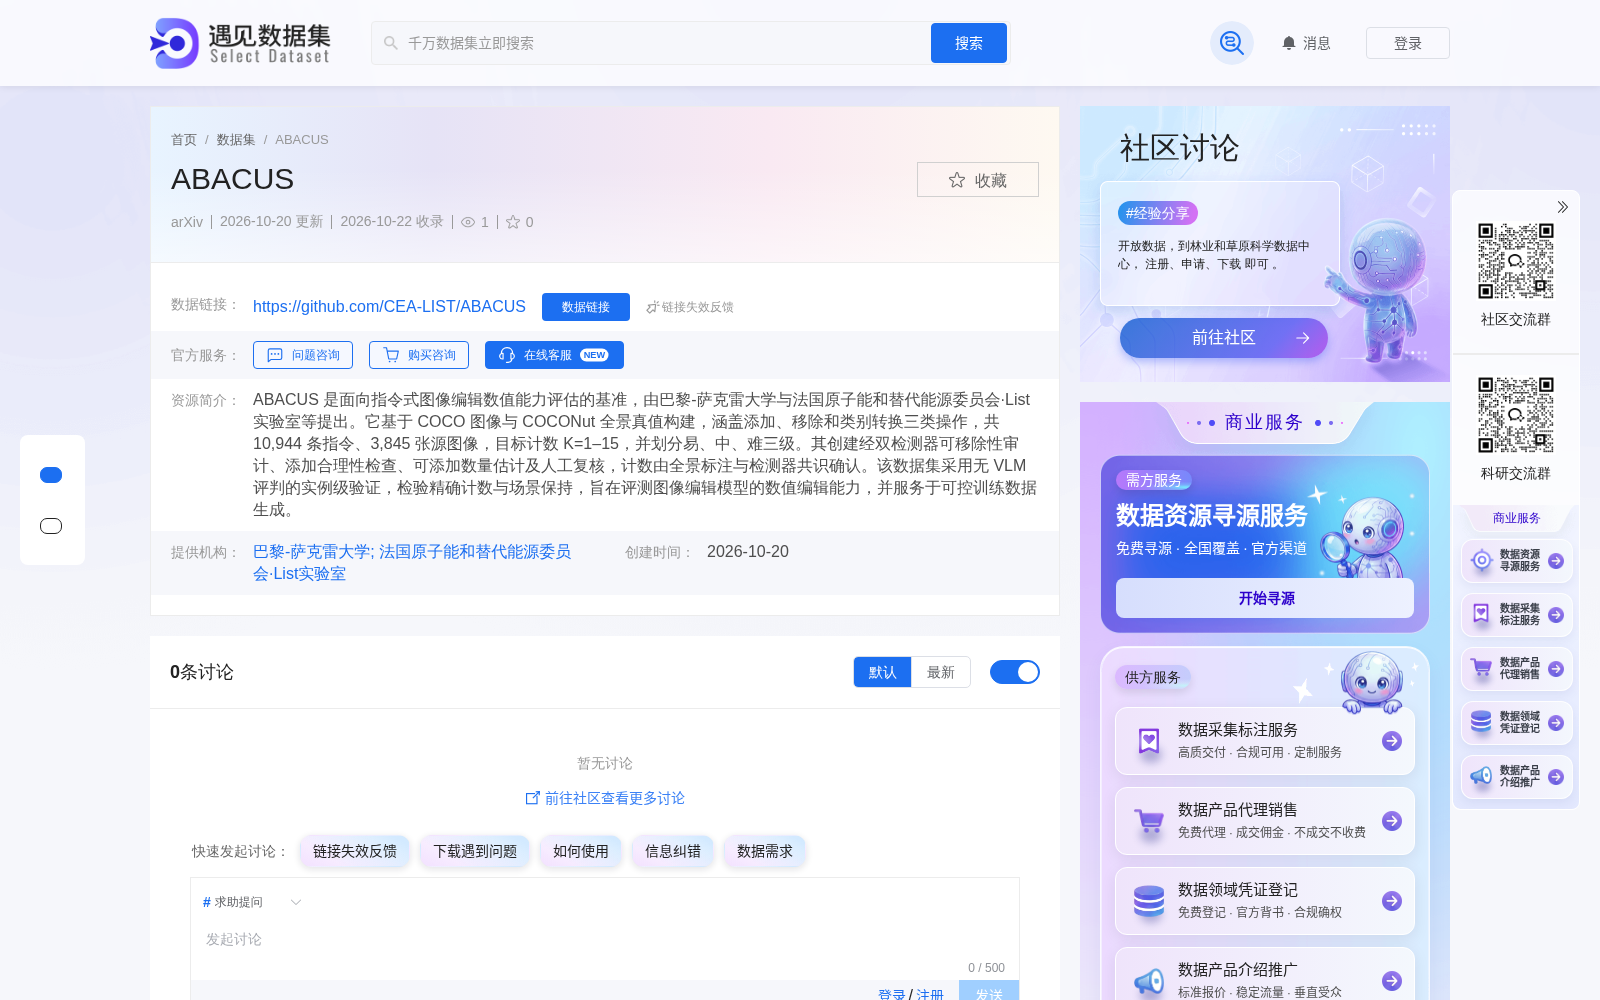Click arrow on 数据产品代理销售 card
Image resolution: width=1600 pixels, height=1000 pixels.
[1392, 821]
